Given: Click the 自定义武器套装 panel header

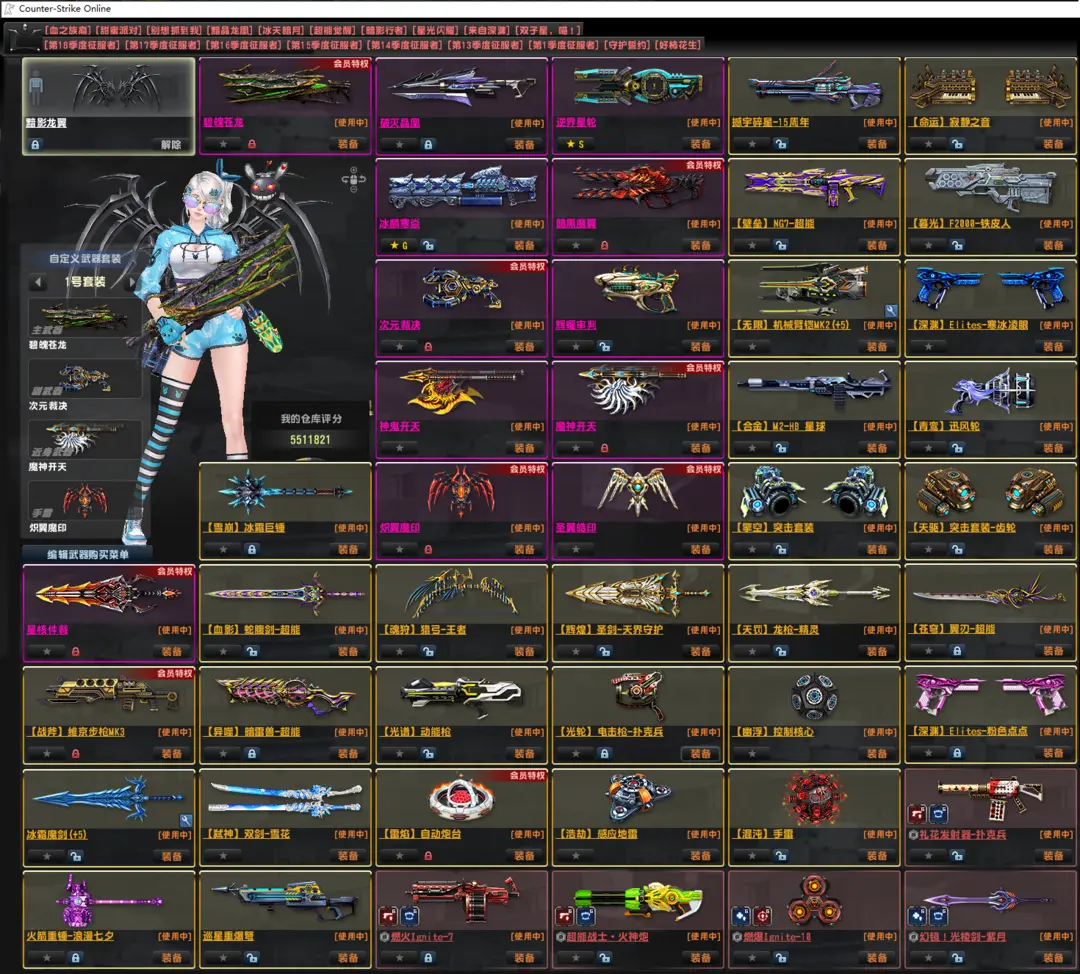Looking at the screenshot, I should pos(84,258).
